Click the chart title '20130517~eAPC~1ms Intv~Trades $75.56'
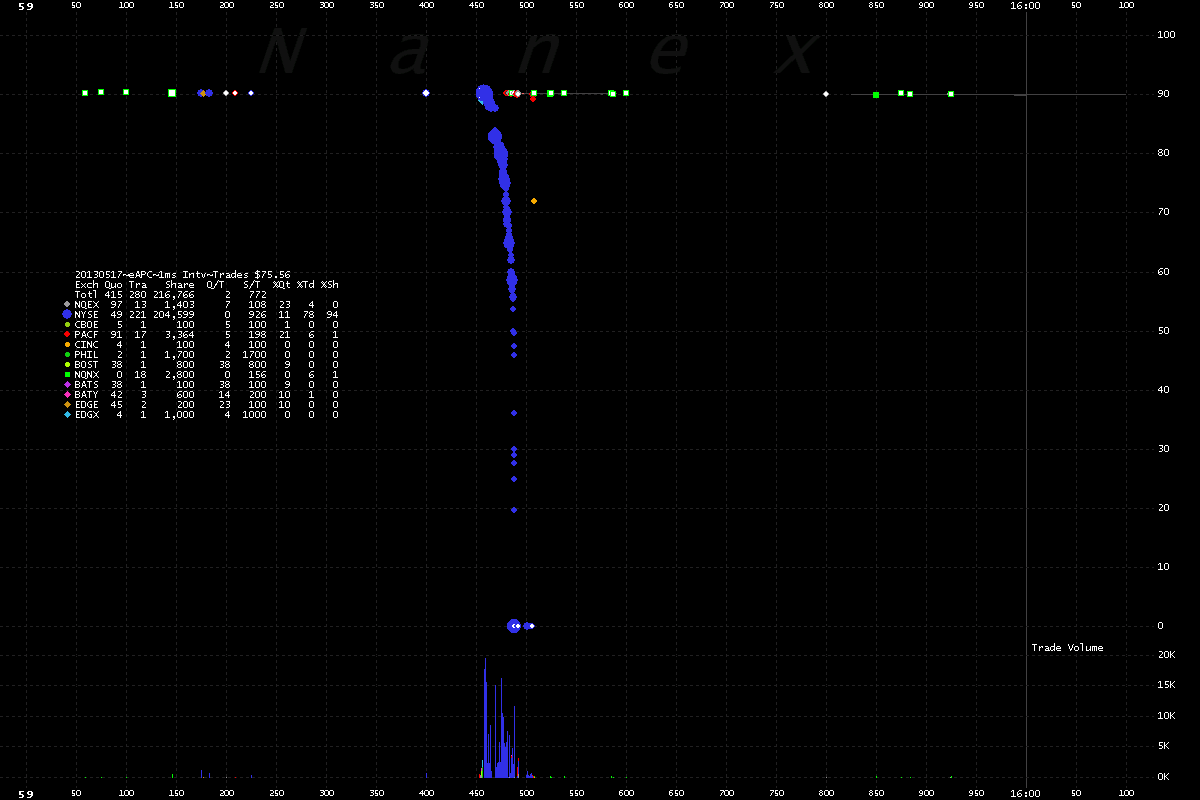 point(183,274)
